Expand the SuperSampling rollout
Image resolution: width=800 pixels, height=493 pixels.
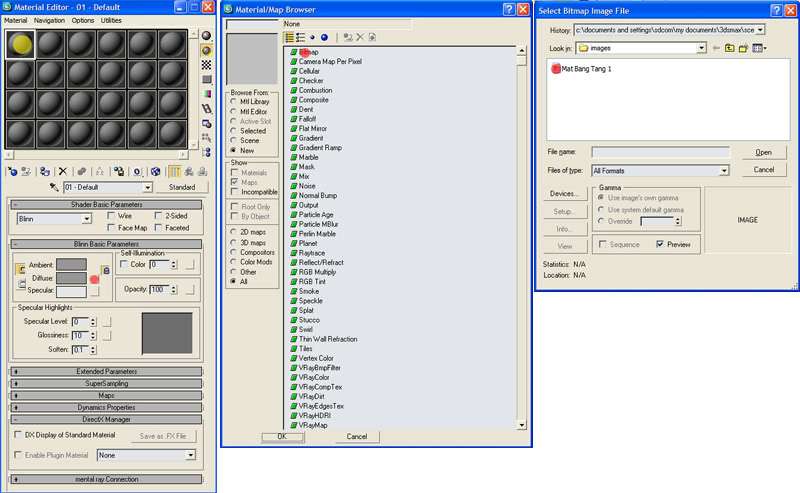(x=106, y=383)
